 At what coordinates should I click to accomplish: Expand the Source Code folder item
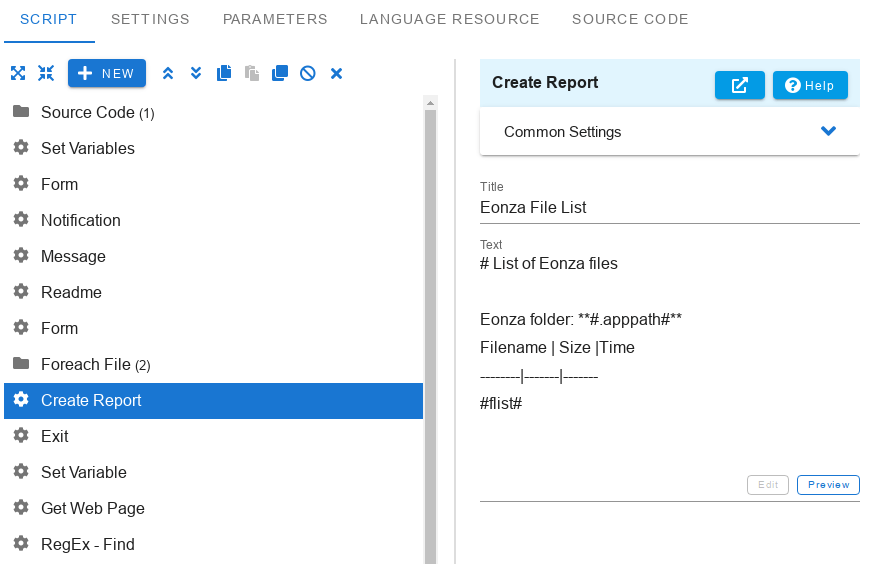point(97,113)
